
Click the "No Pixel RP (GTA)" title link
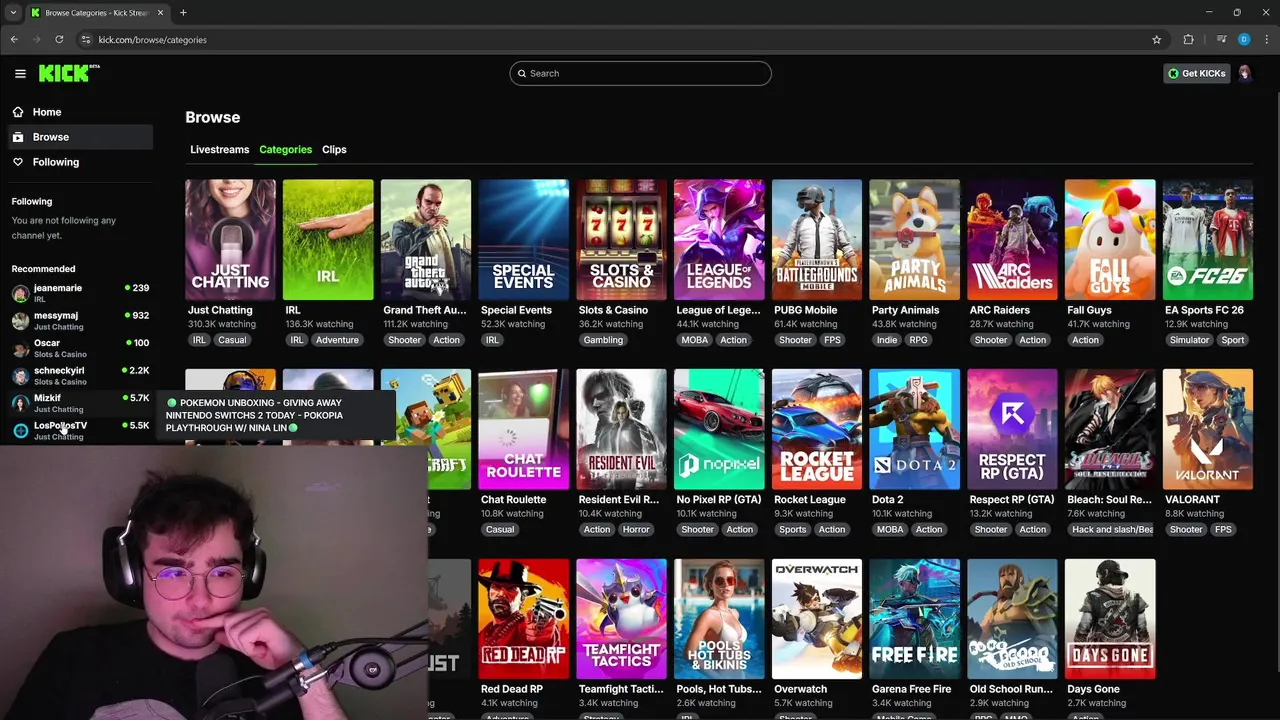tap(719, 499)
